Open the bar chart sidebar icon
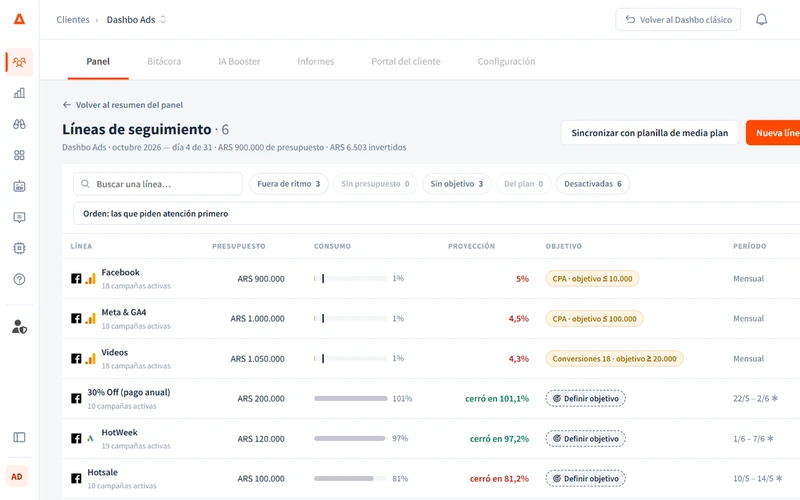The width and height of the screenshot is (800, 500). tap(19, 93)
